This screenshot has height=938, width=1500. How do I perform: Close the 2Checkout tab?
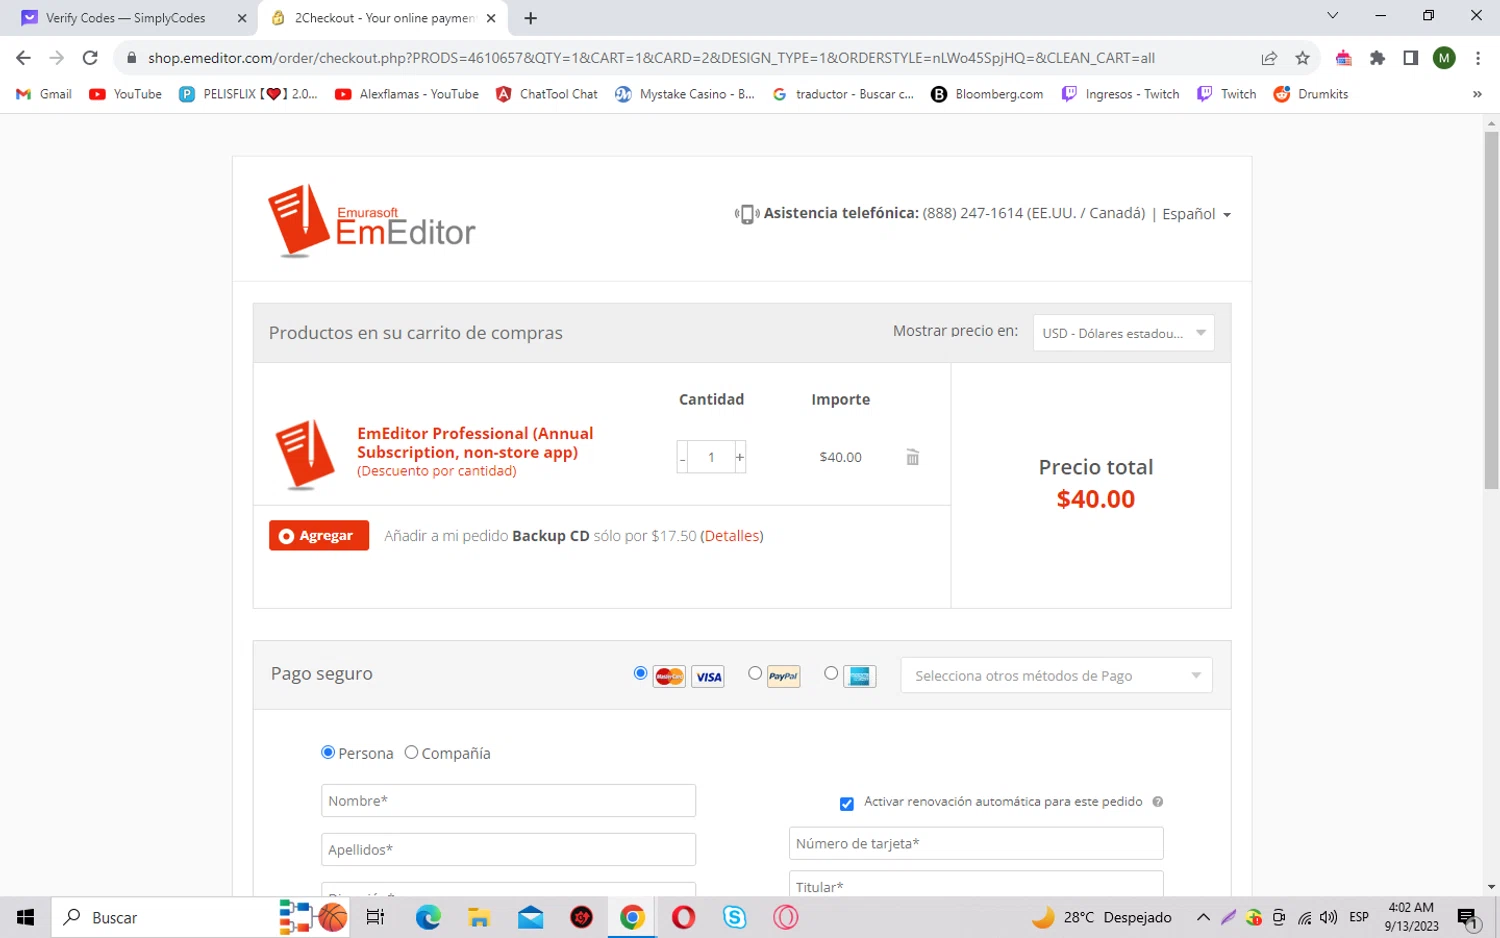491,18
